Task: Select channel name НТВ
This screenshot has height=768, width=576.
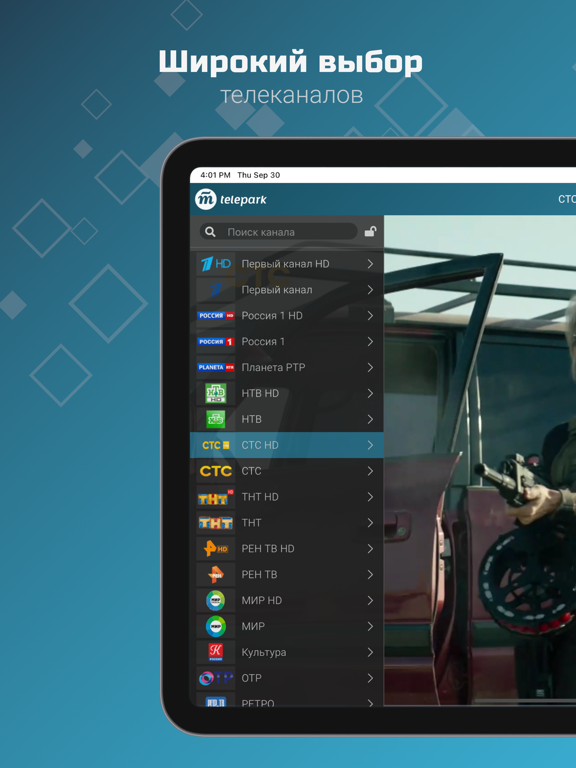Action: (x=251, y=419)
